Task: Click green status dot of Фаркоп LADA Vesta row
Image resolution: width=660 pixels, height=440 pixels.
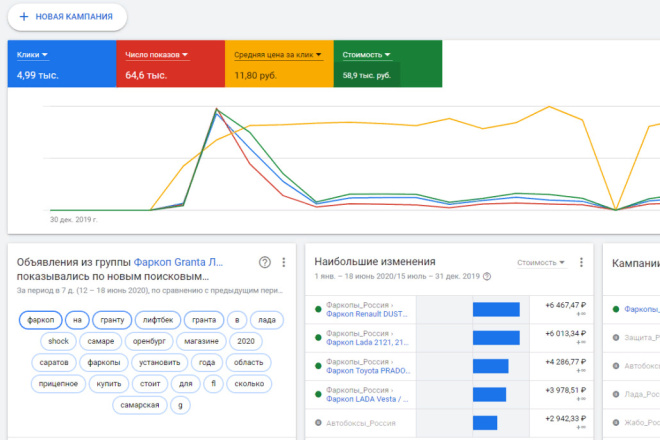Action: click(x=318, y=395)
